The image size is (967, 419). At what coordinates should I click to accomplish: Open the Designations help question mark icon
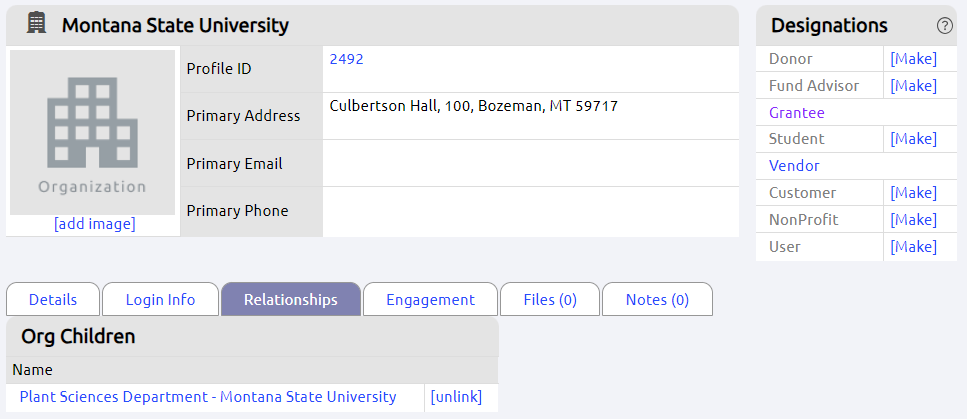944,25
